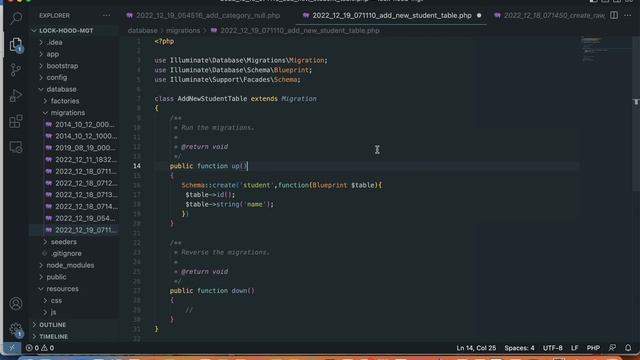Open the Extensions view
Screen dimensions: 640x360
point(16,121)
